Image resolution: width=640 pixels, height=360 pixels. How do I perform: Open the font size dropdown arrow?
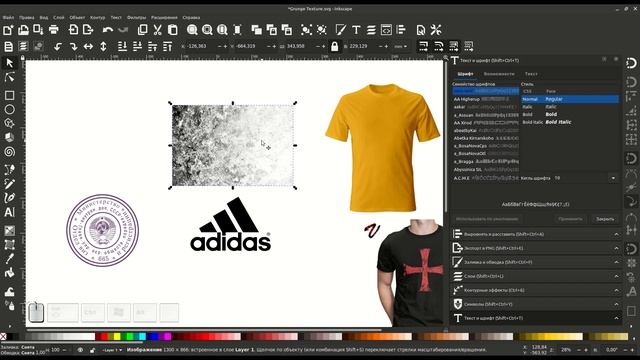613,178
